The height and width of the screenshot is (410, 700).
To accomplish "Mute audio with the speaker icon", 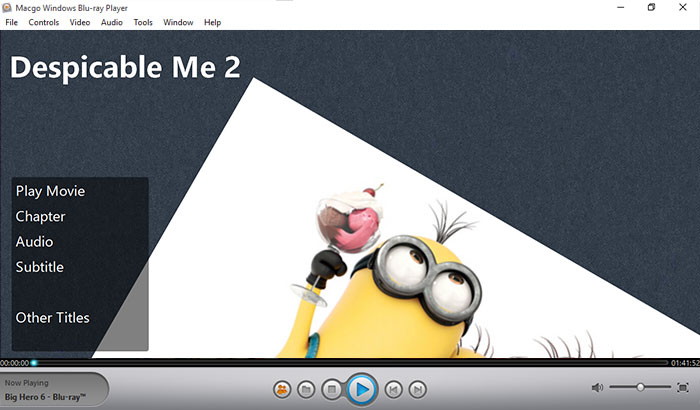I will 597,388.
